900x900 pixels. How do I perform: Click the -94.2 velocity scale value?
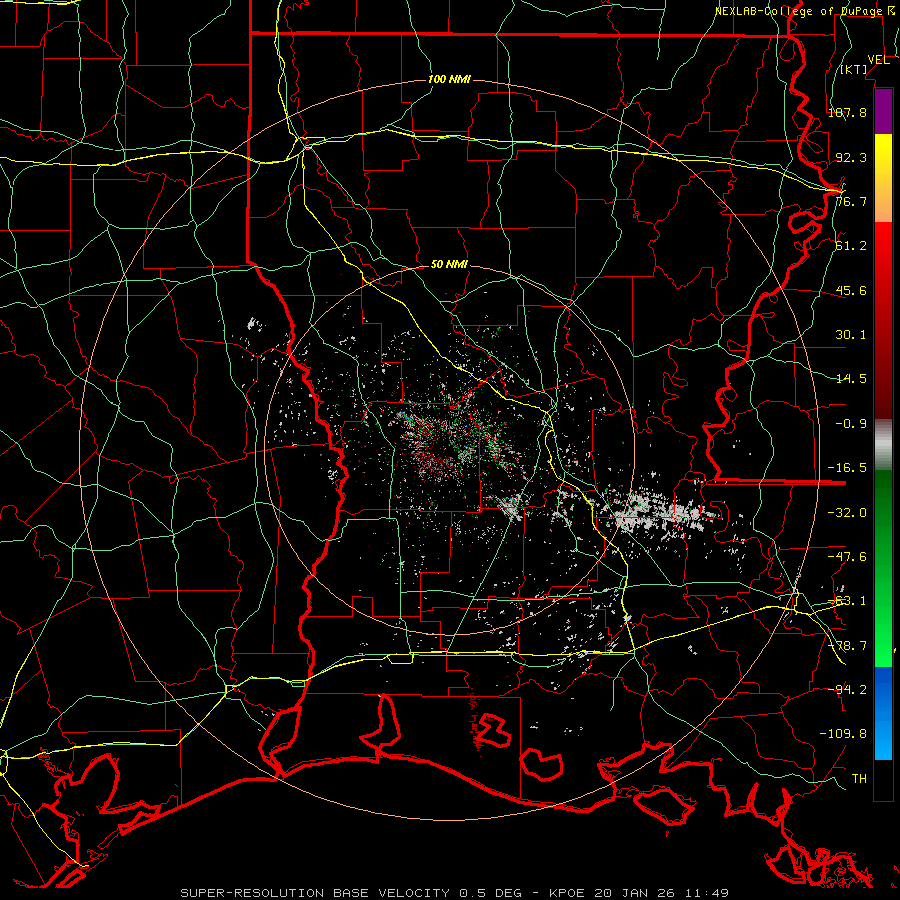tap(847, 690)
